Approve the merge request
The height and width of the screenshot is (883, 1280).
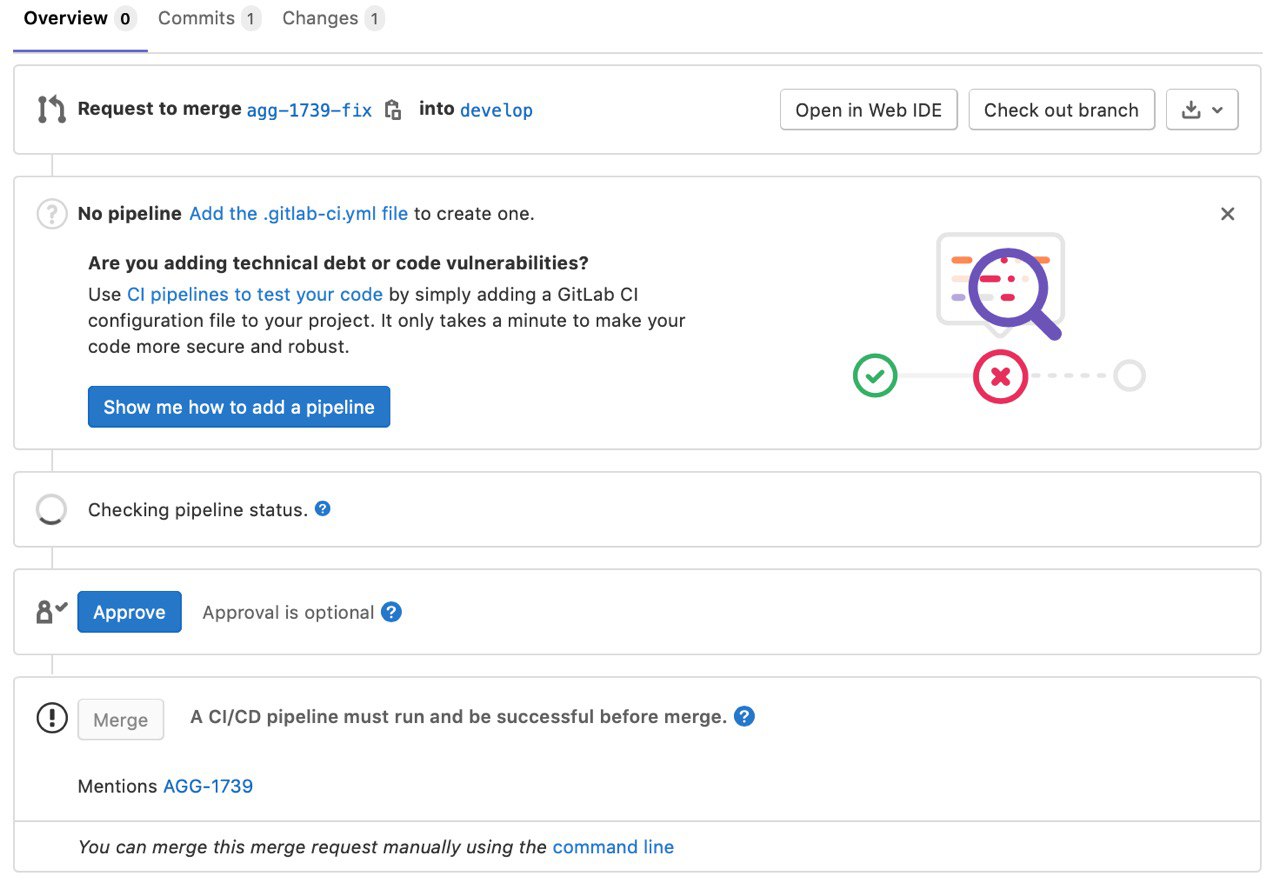click(129, 612)
